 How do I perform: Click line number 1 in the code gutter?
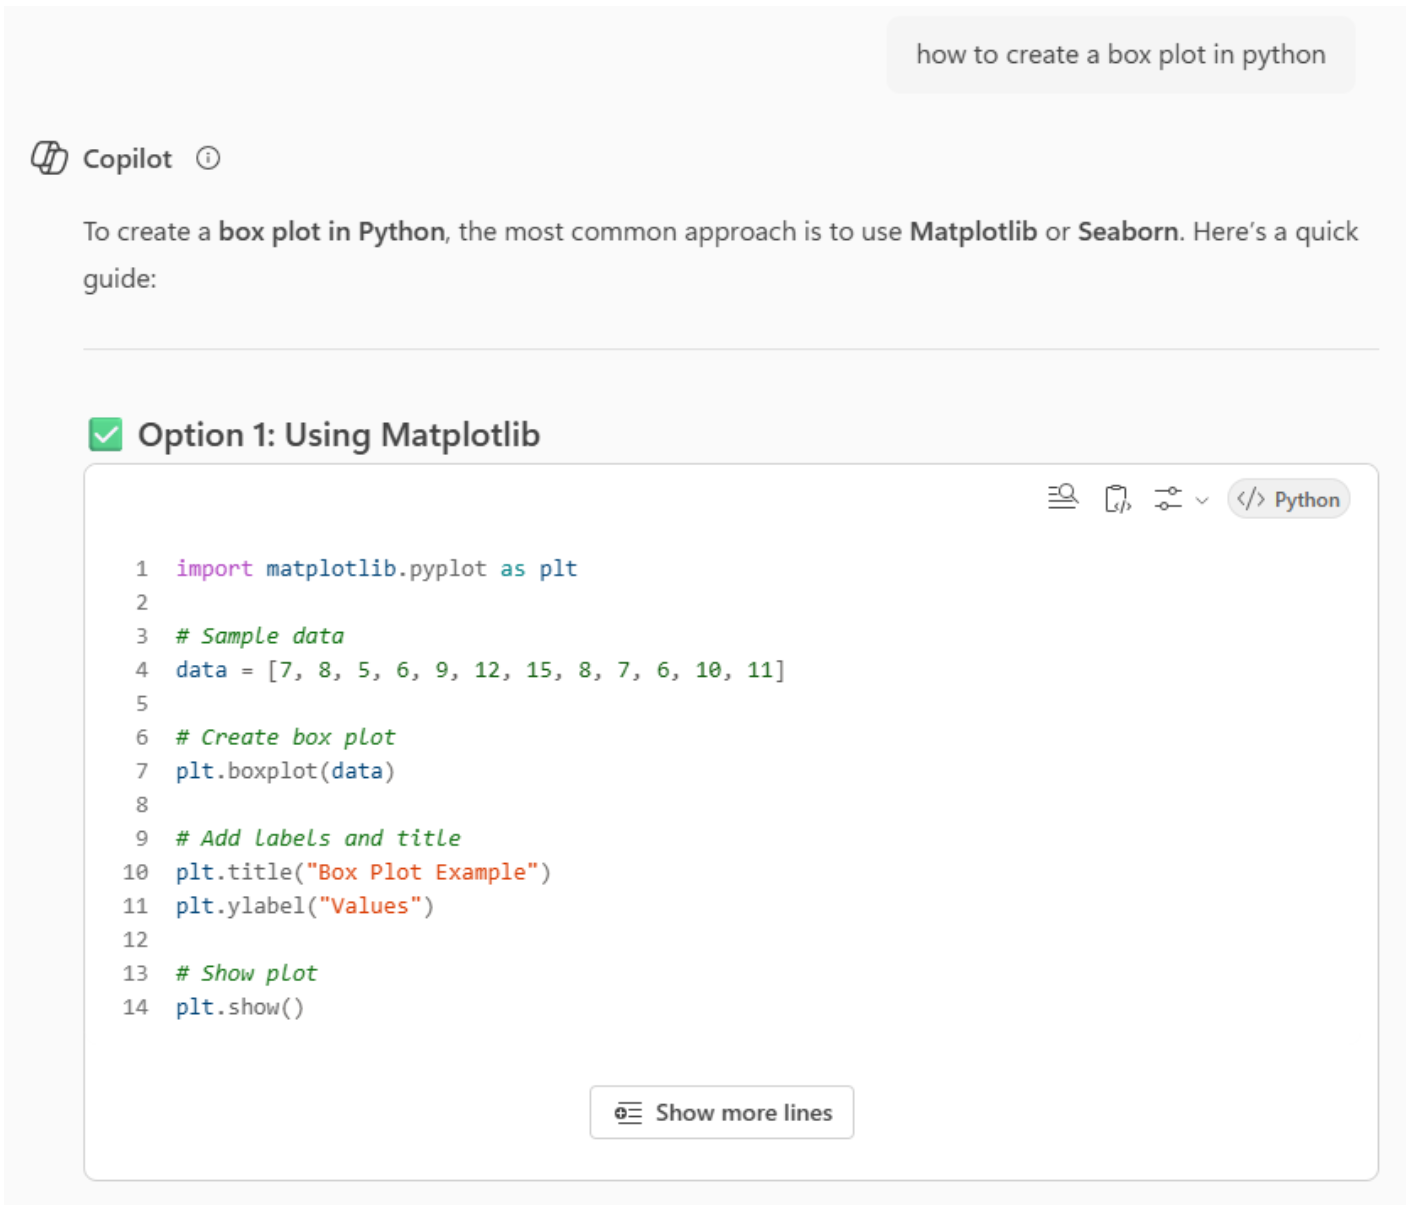pyautogui.click(x=142, y=569)
